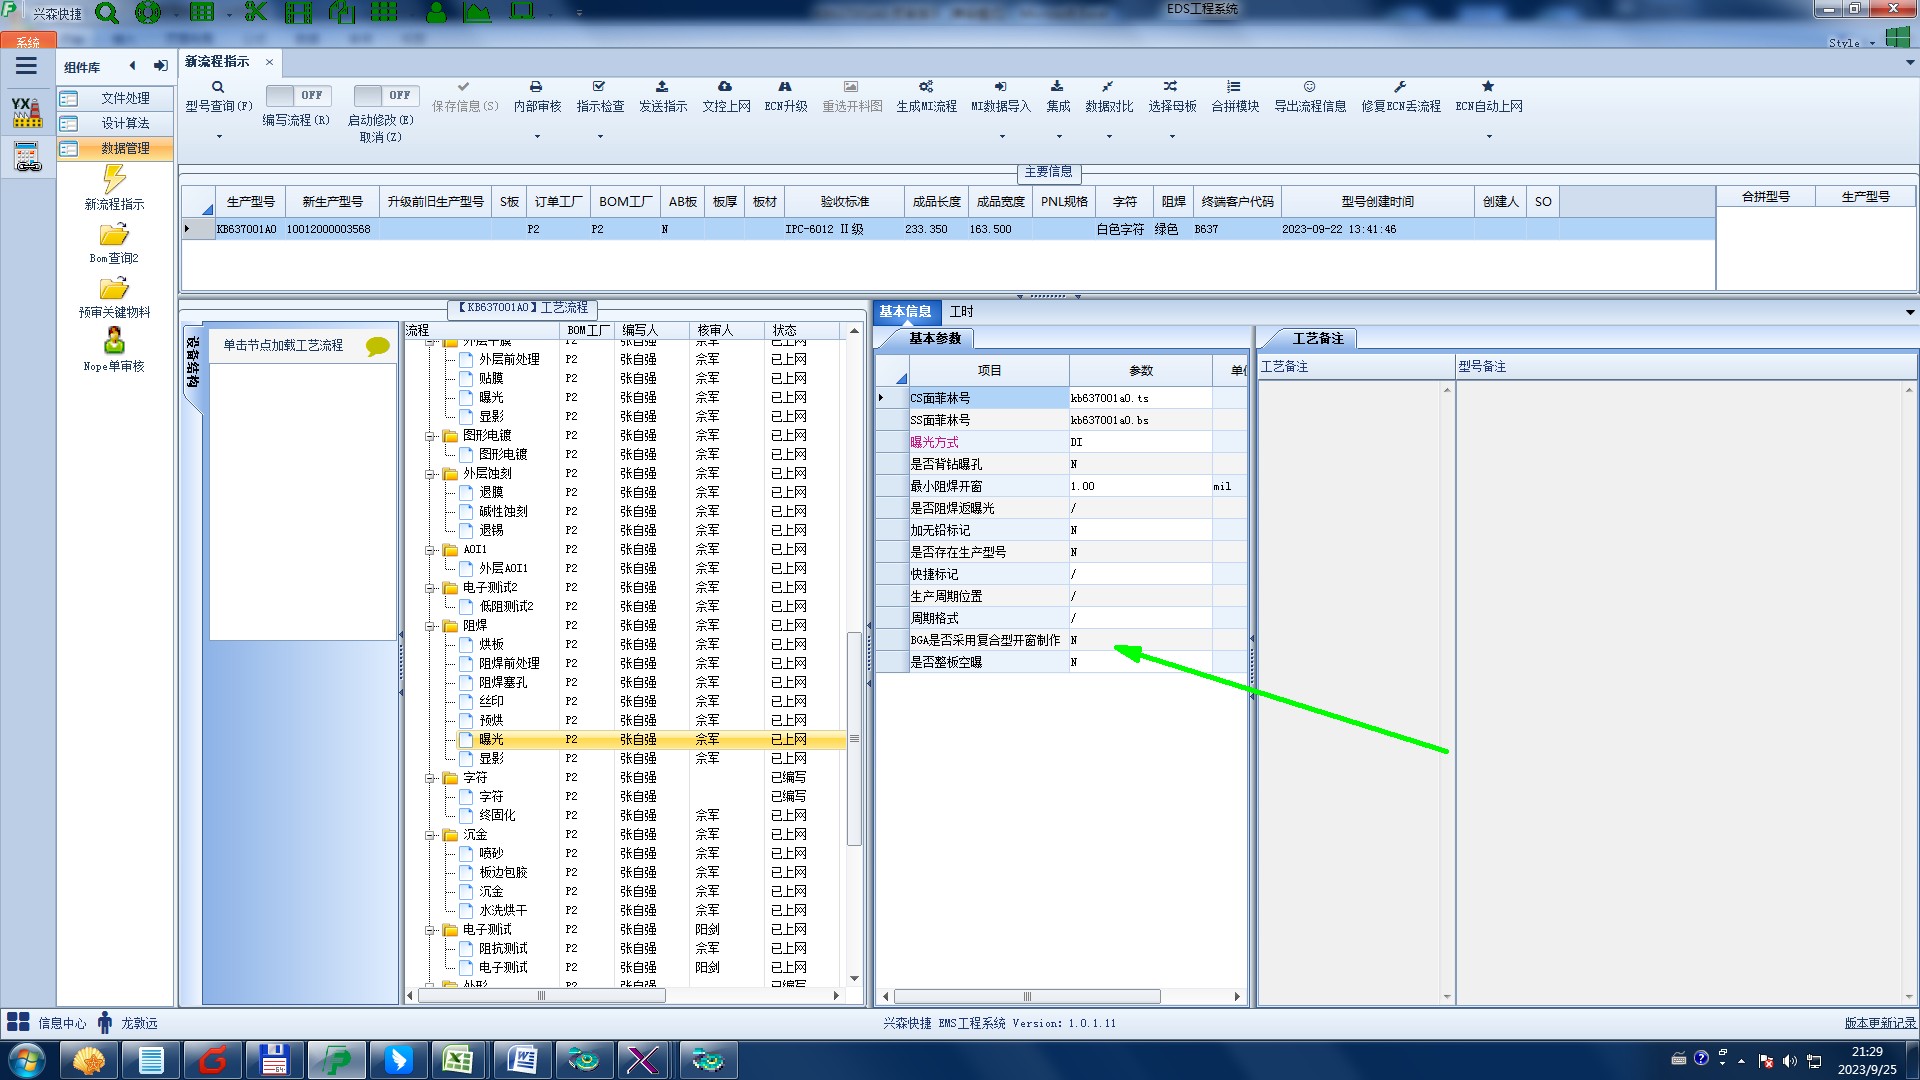Click 导出流程信息 smiley icon
1920x1080 pixels.
click(x=1309, y=87)
